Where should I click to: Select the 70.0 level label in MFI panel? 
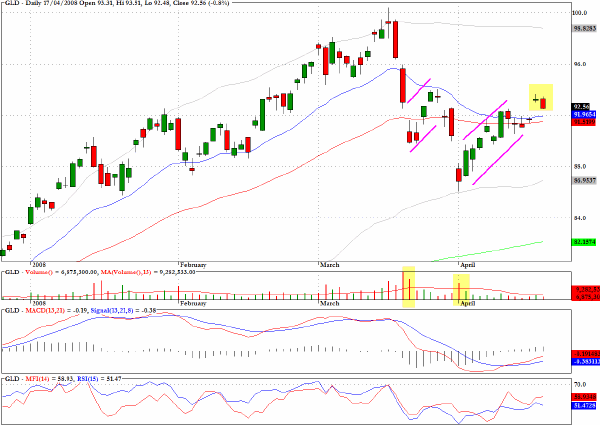coord(580,384)
